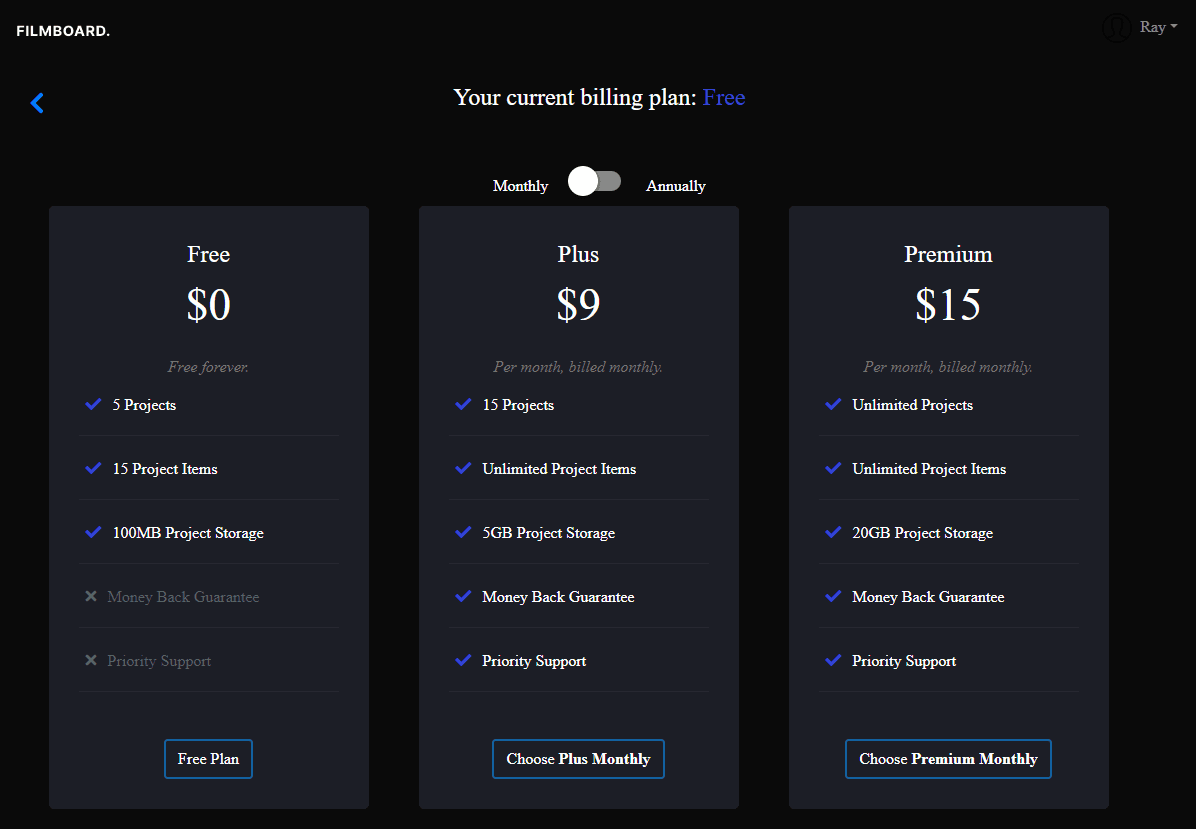Click the X icon beside Priority Support
The width and height of the screenshot is (1196, 829).
coord(93,660)
